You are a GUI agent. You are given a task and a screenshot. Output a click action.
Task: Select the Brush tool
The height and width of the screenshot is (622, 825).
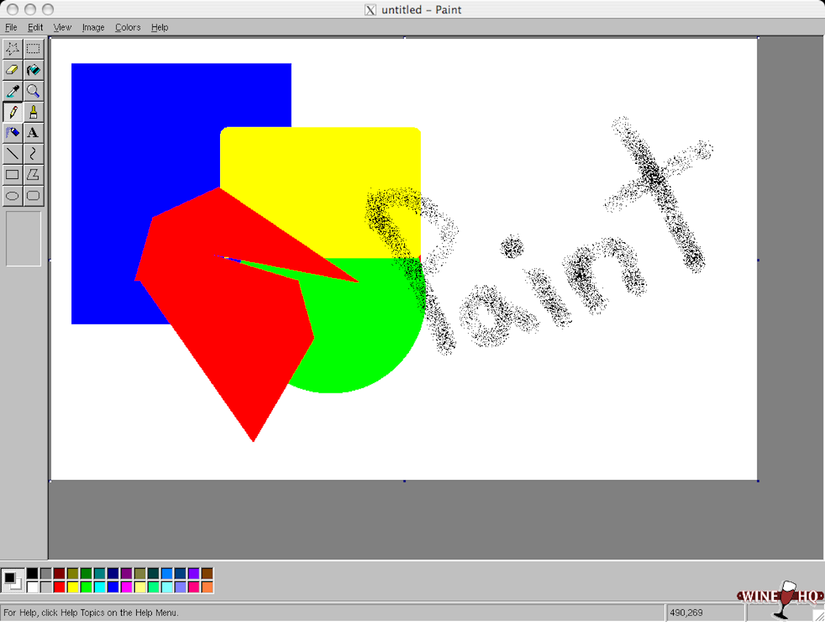32,111
